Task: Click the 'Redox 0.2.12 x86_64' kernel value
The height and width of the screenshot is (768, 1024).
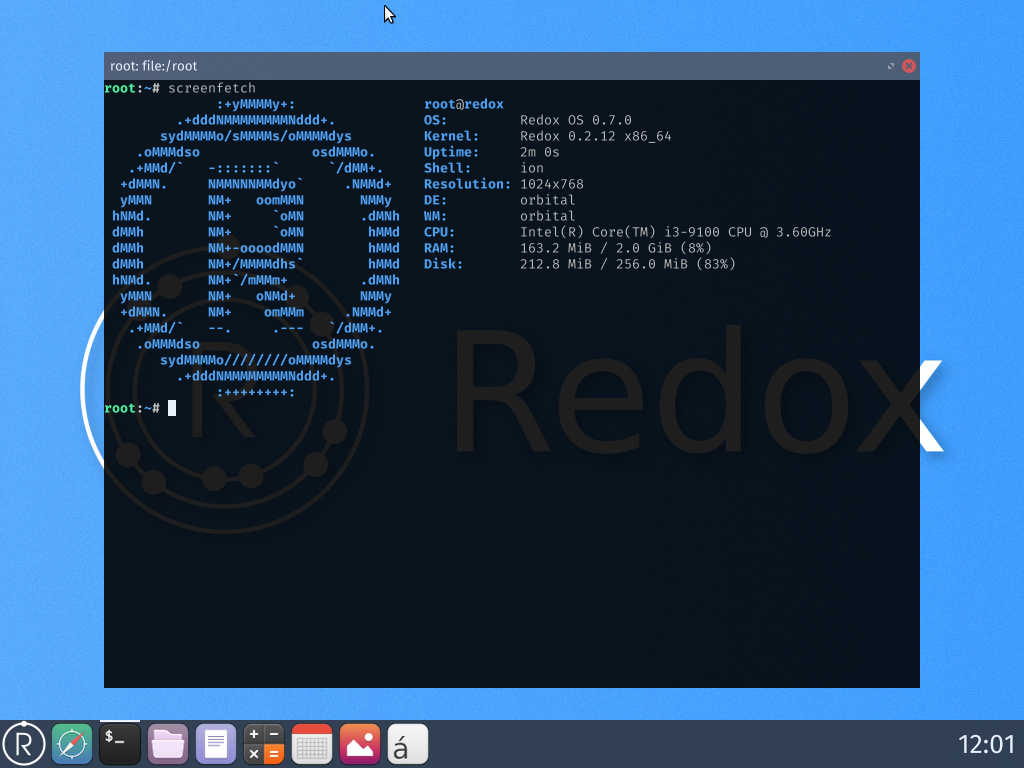Action: point(596,136)
